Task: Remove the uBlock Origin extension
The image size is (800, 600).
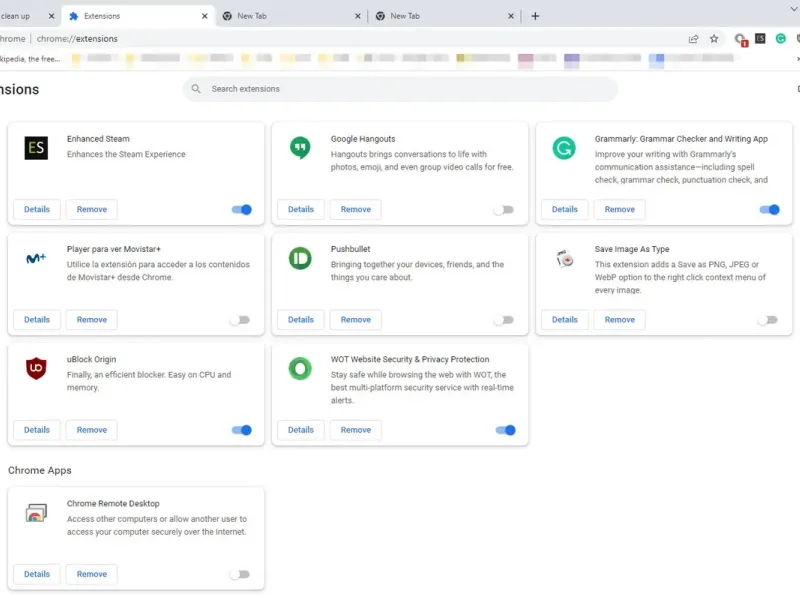Action: (92, 430)
